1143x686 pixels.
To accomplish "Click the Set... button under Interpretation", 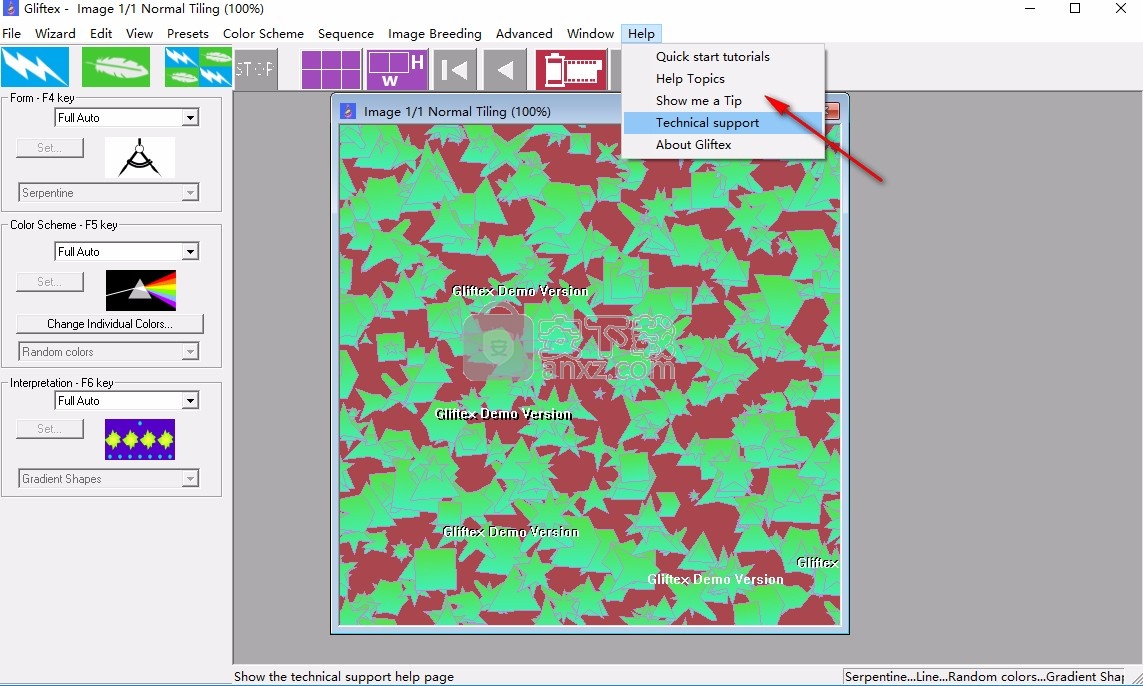I will (50, 429).
